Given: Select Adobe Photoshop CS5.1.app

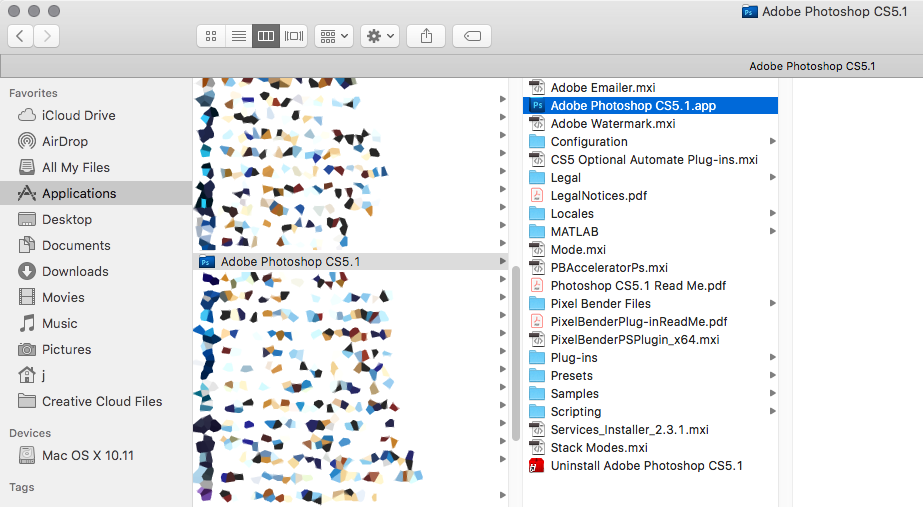Looking at the screenshot, I should tap(650, 105).
